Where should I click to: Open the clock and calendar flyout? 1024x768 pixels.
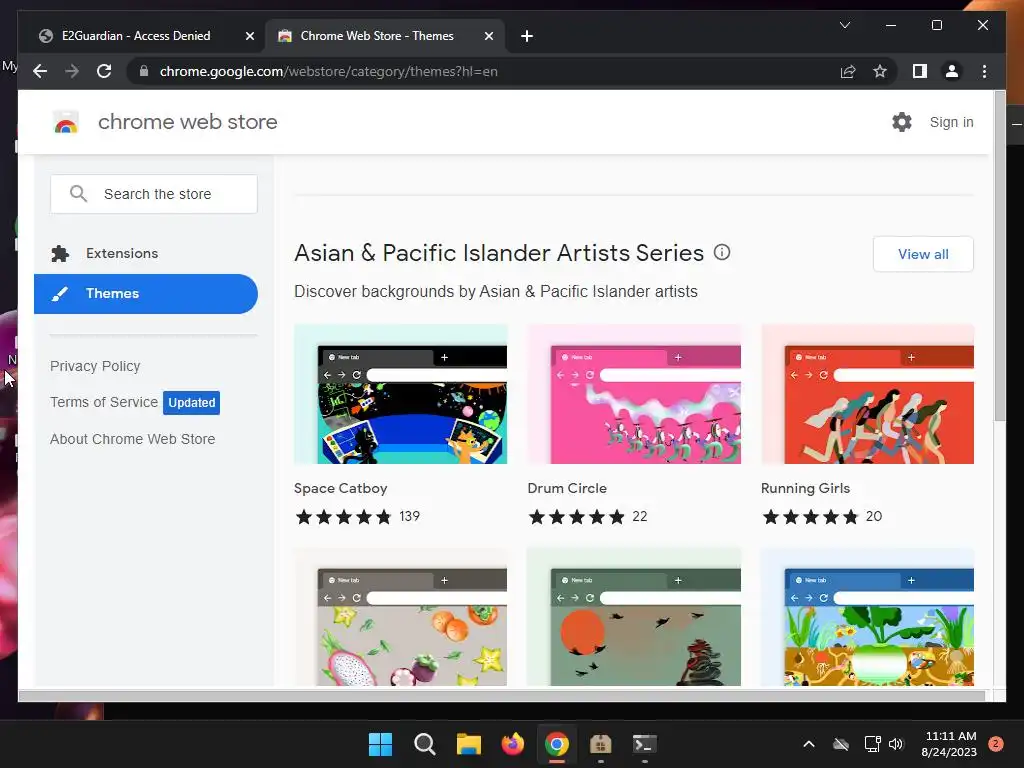[950, 744]
